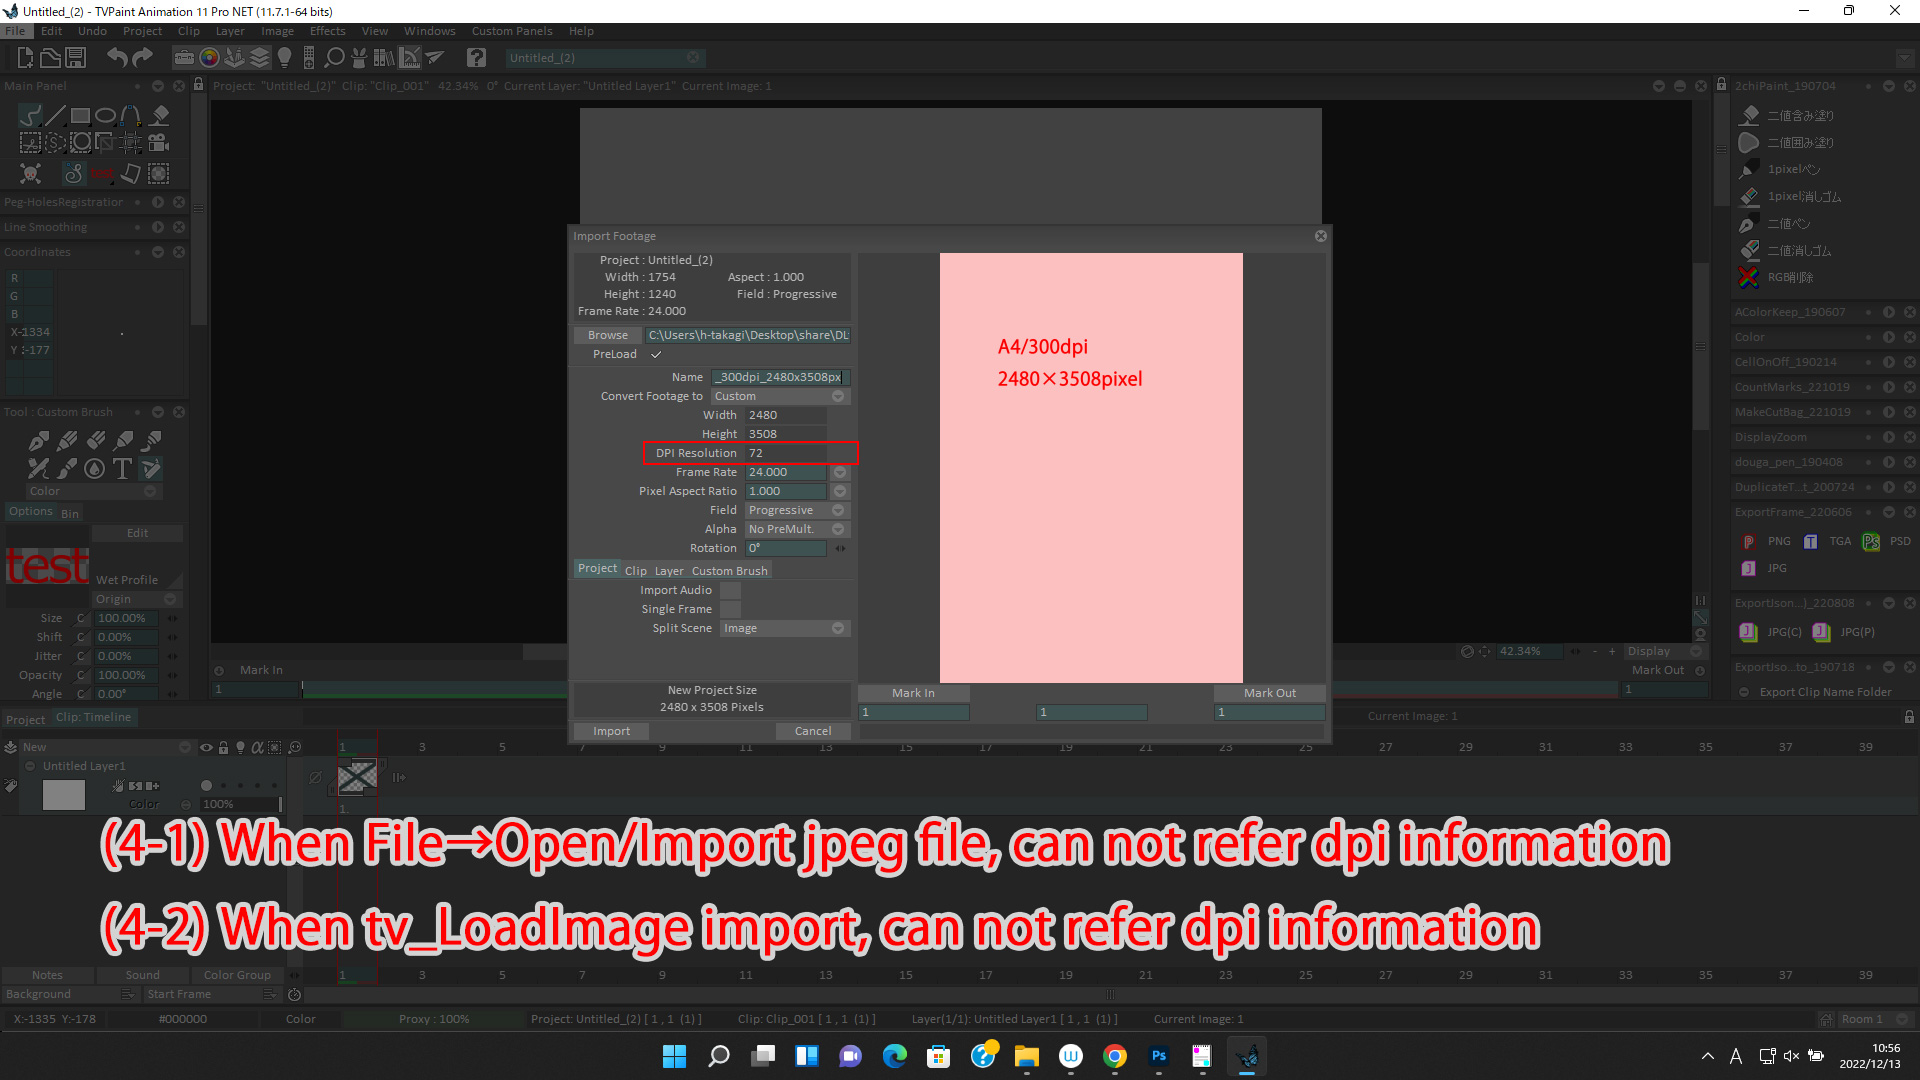Click the open project folder icon
The height and width of the screenshot is (1080, 1920).
click(50, 58)
